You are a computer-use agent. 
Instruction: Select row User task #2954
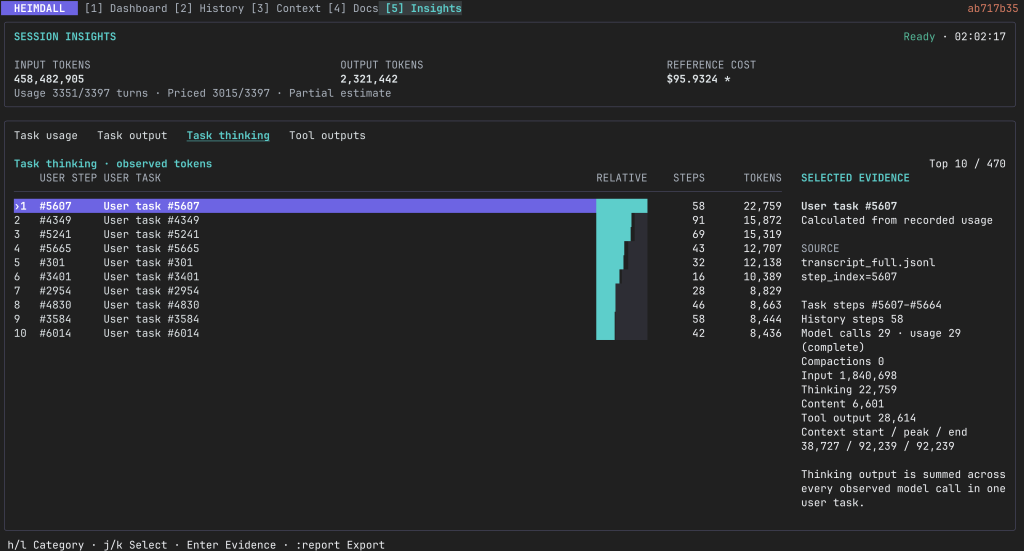click(397, 291)
